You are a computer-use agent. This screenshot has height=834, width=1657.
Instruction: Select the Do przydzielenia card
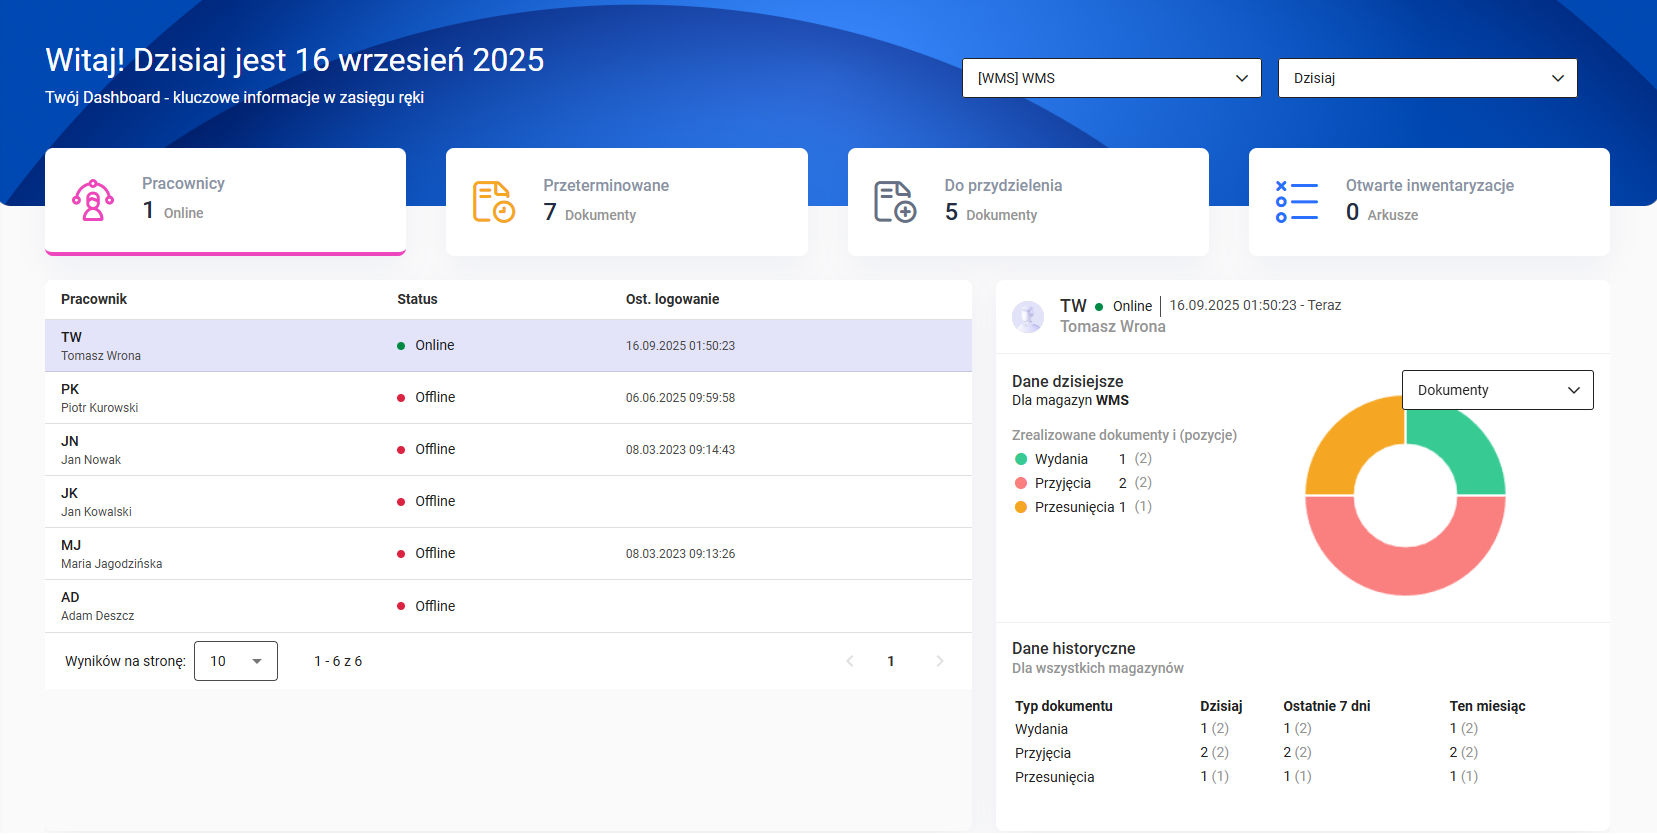coord(1028,202)
